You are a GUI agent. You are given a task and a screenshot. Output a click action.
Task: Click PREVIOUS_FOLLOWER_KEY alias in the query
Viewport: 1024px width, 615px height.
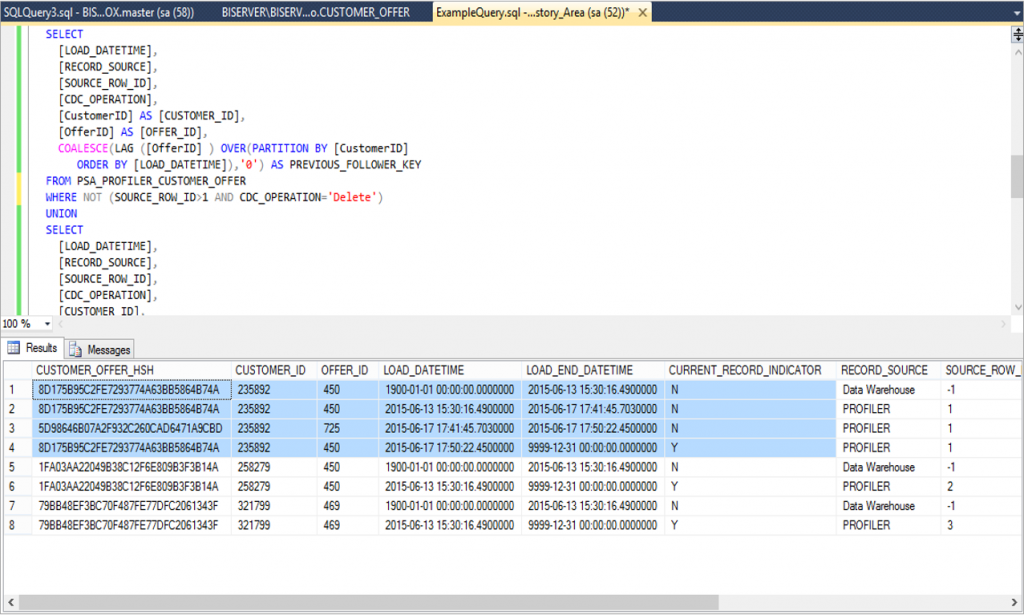pyautogui.click(x=355, y=165)
